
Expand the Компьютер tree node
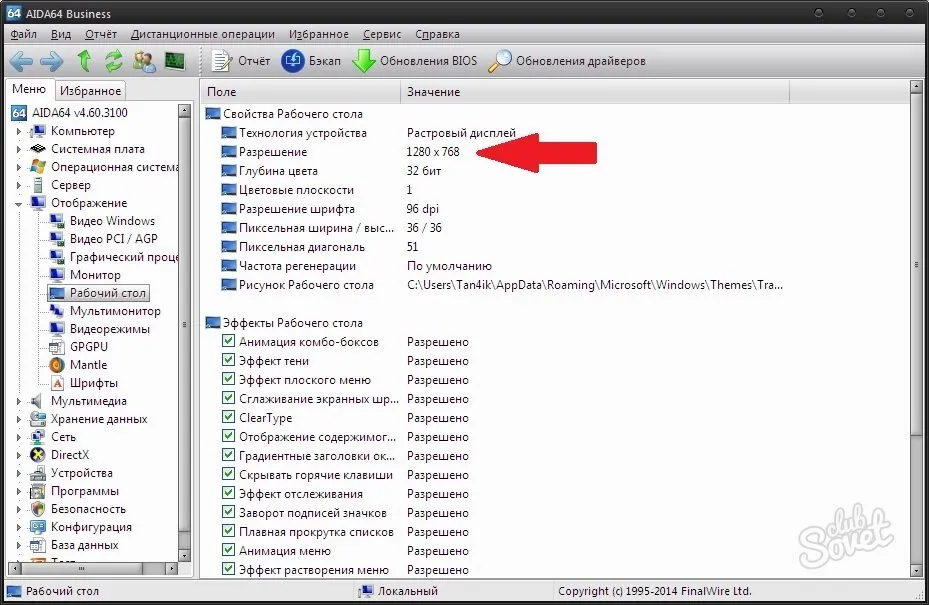[18, 131]
